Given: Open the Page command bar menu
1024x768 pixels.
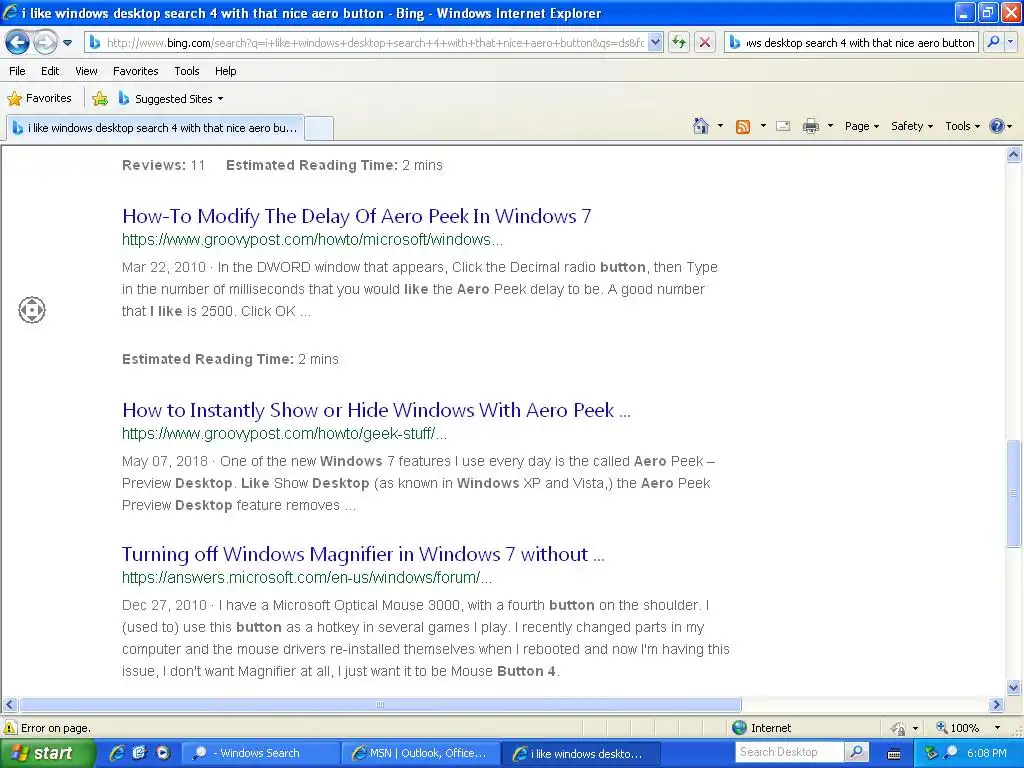Looking at the screenshot, I should point(862,126).
